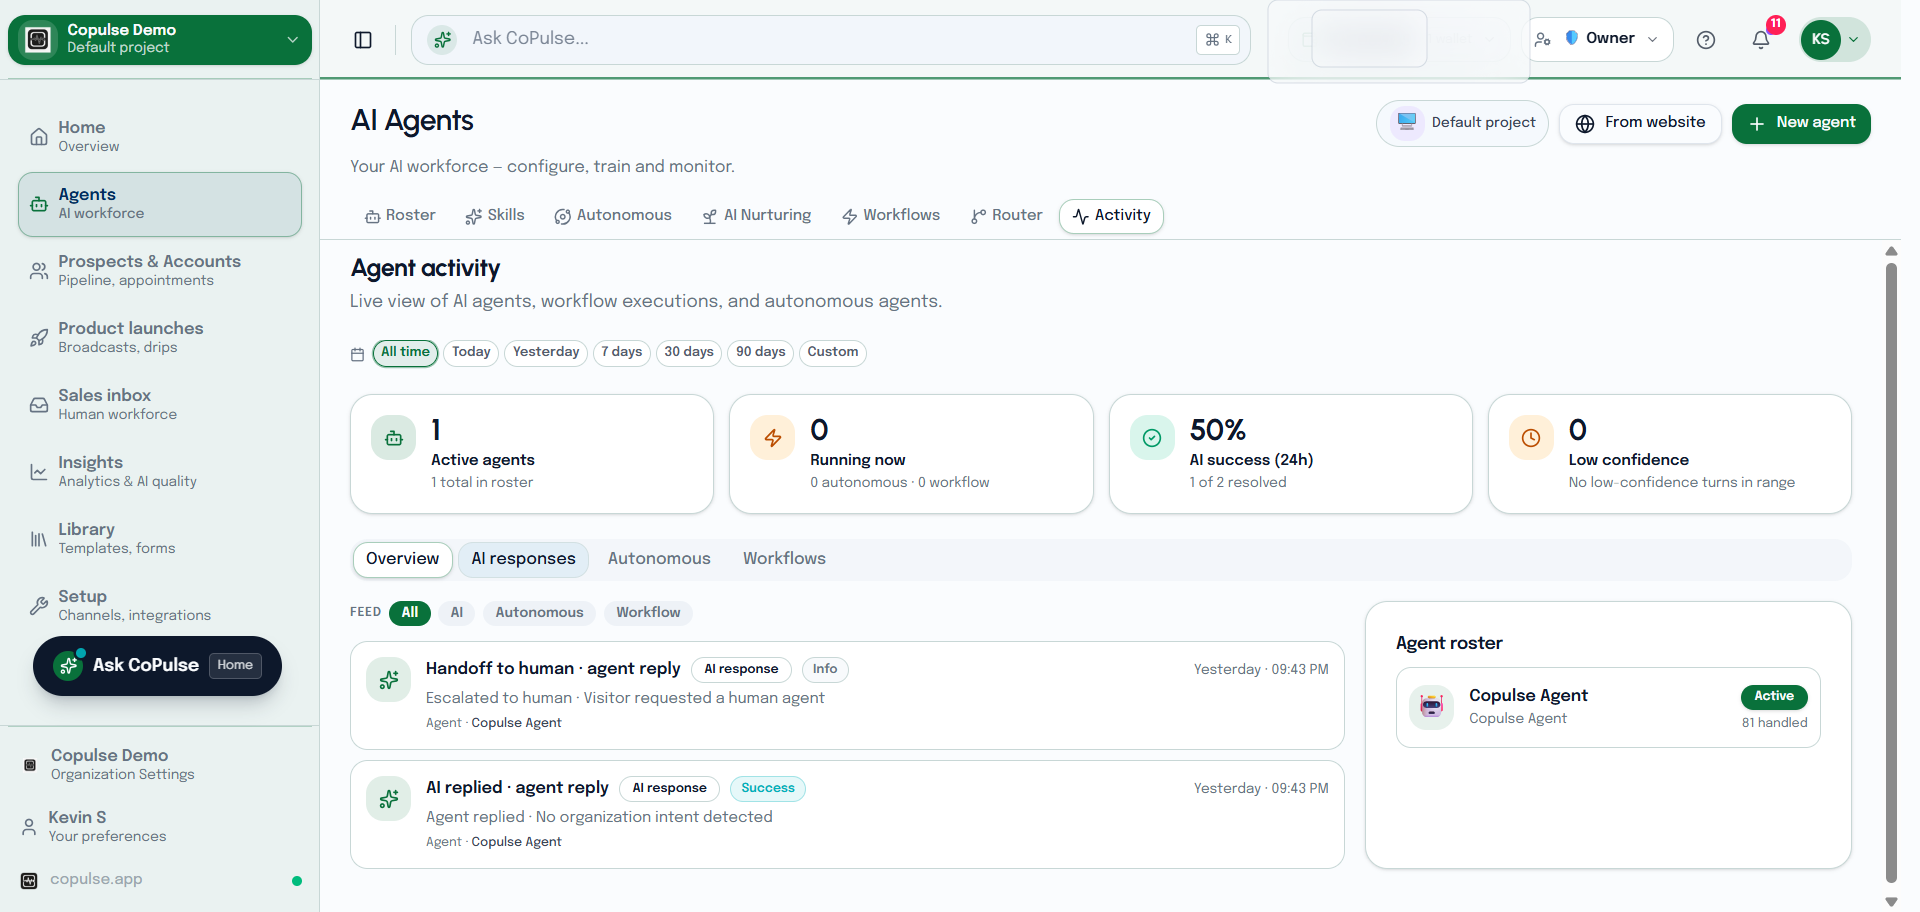Open the Copulse Agent roster card
Viewport: 1920px width, 912px height.
pyautogui.click(x=1608, y=708)
